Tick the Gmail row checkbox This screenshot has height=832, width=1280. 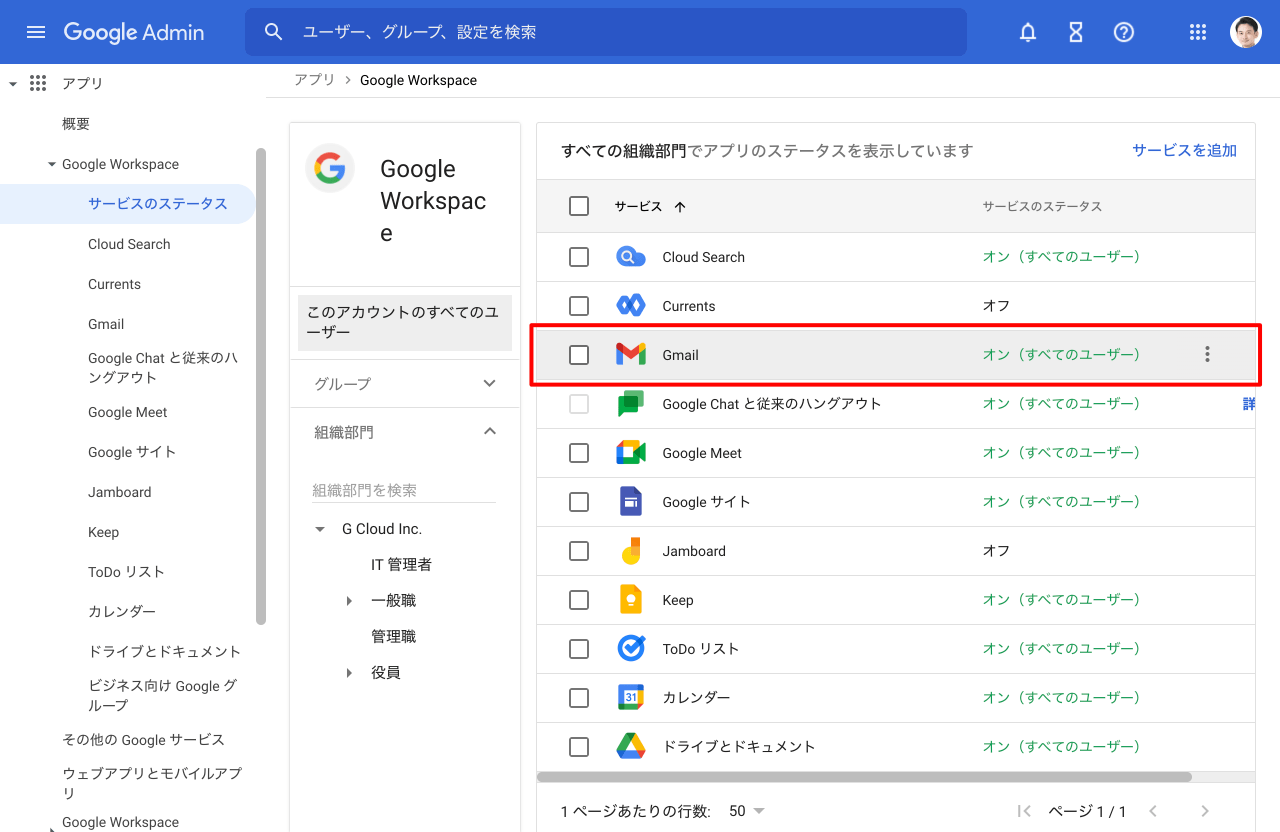pos(579,355)
